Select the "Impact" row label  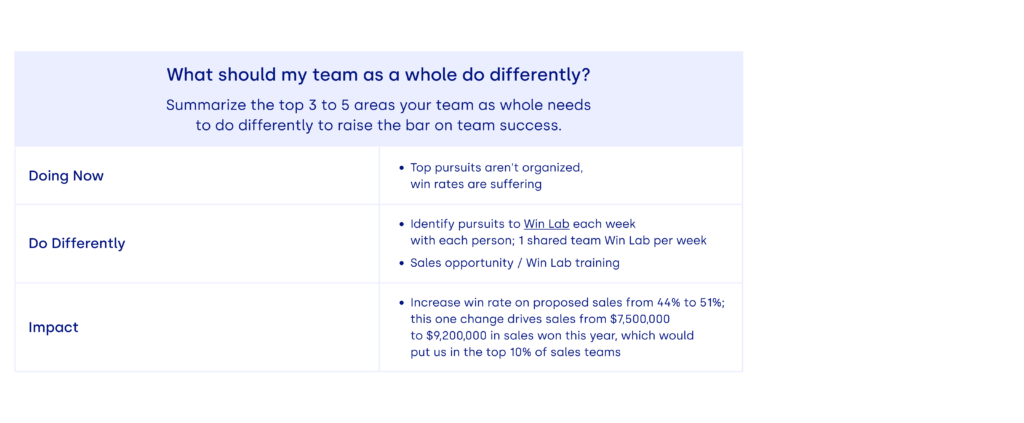click(x=53, y=327)
